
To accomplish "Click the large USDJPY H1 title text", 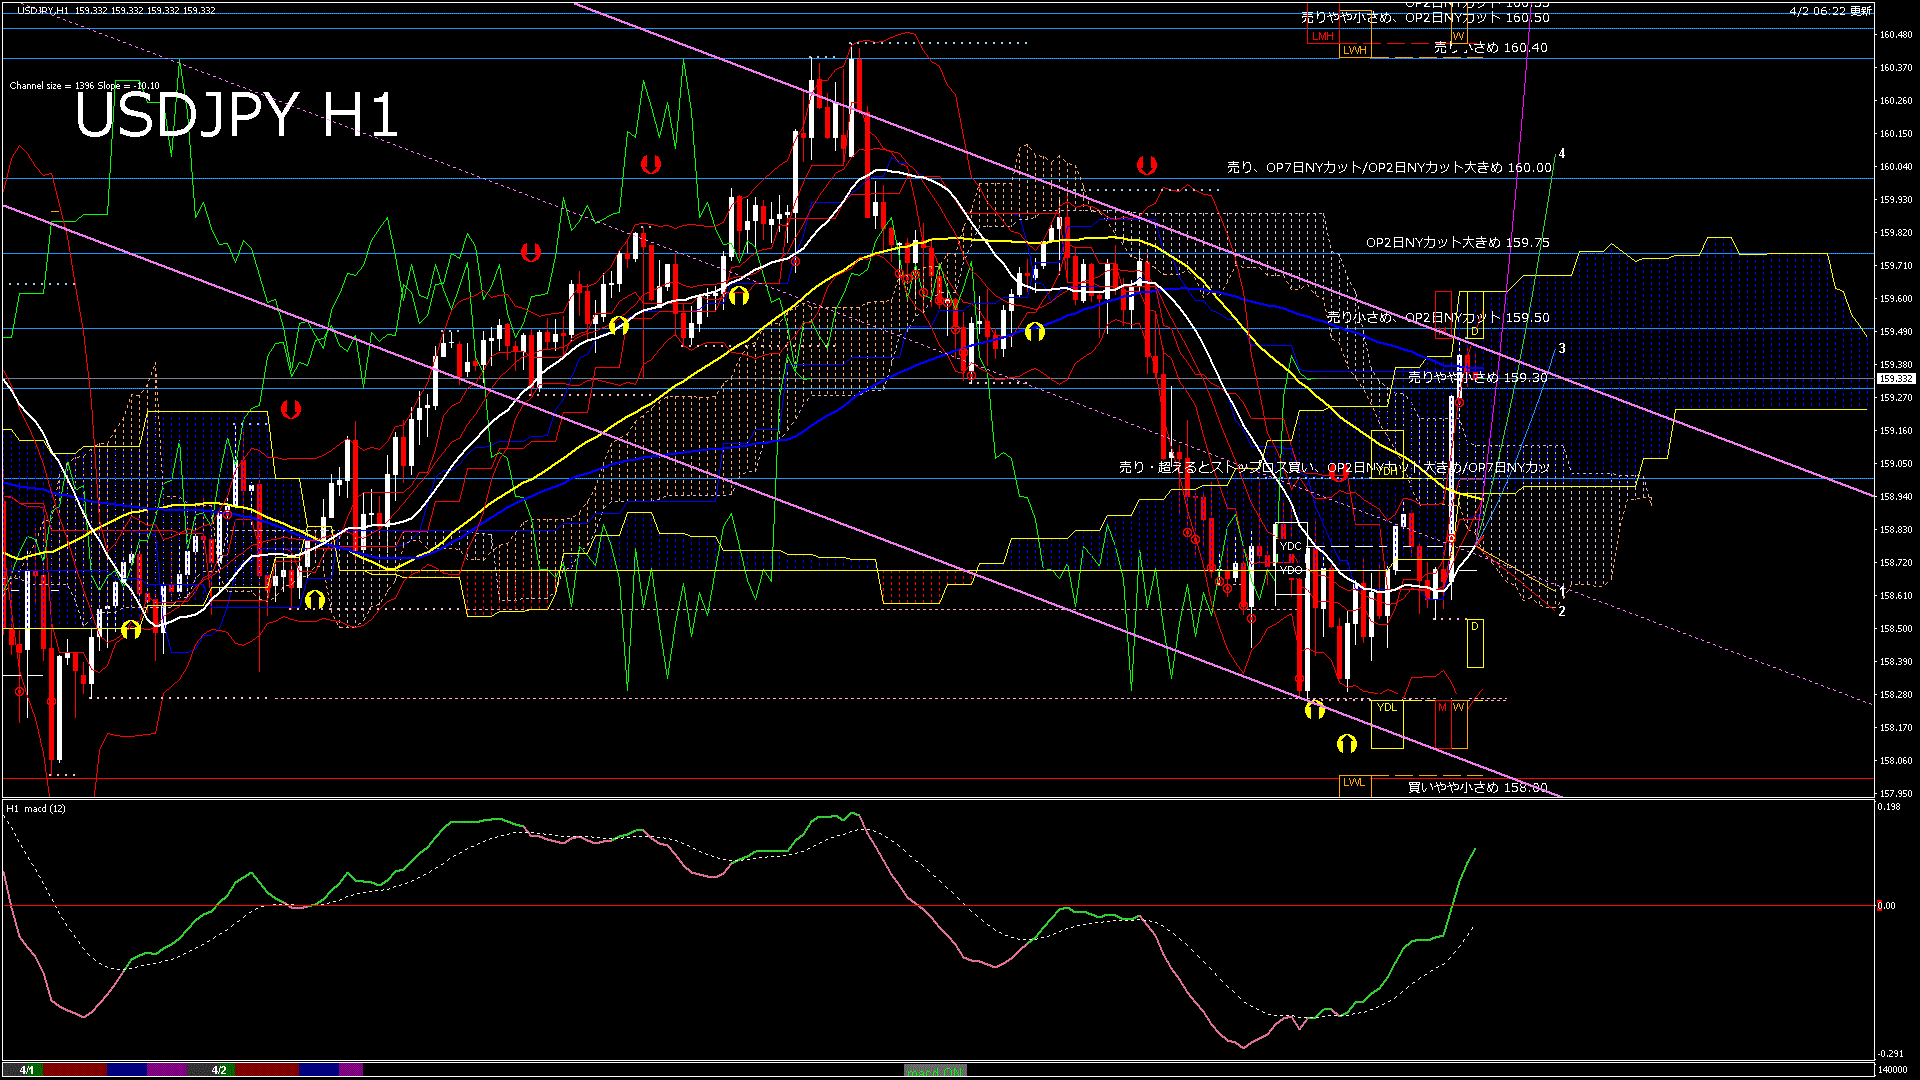I will tap(236, 115).
